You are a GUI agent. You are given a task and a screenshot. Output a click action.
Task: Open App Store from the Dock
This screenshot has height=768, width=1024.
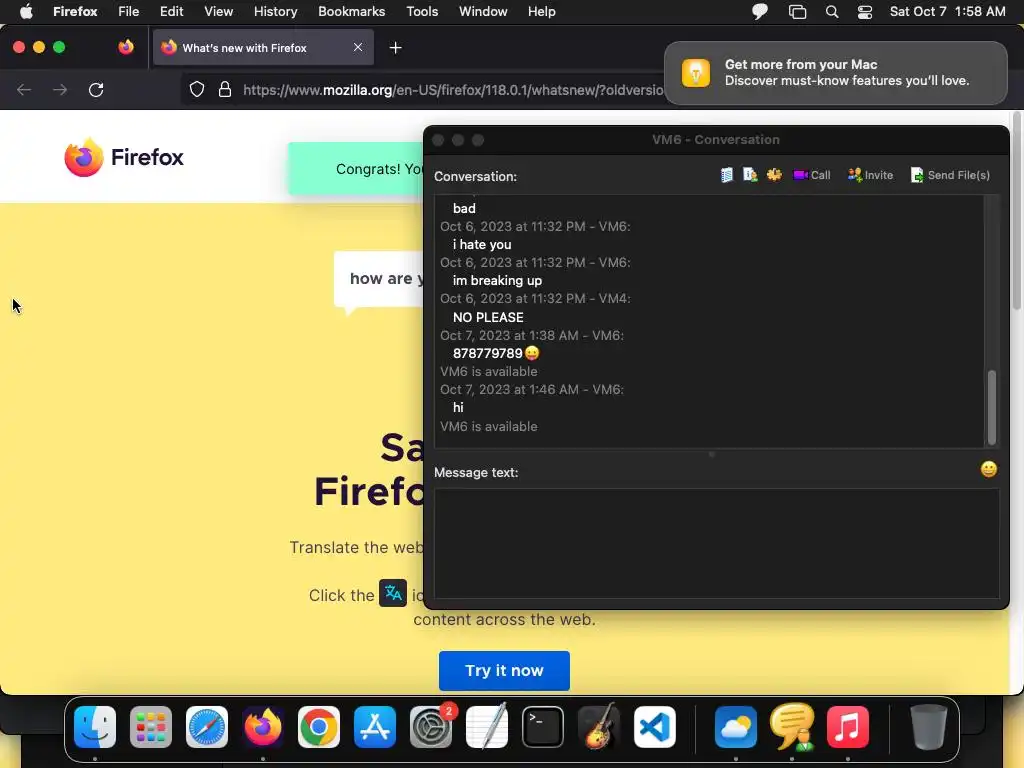tap(375, 727)
